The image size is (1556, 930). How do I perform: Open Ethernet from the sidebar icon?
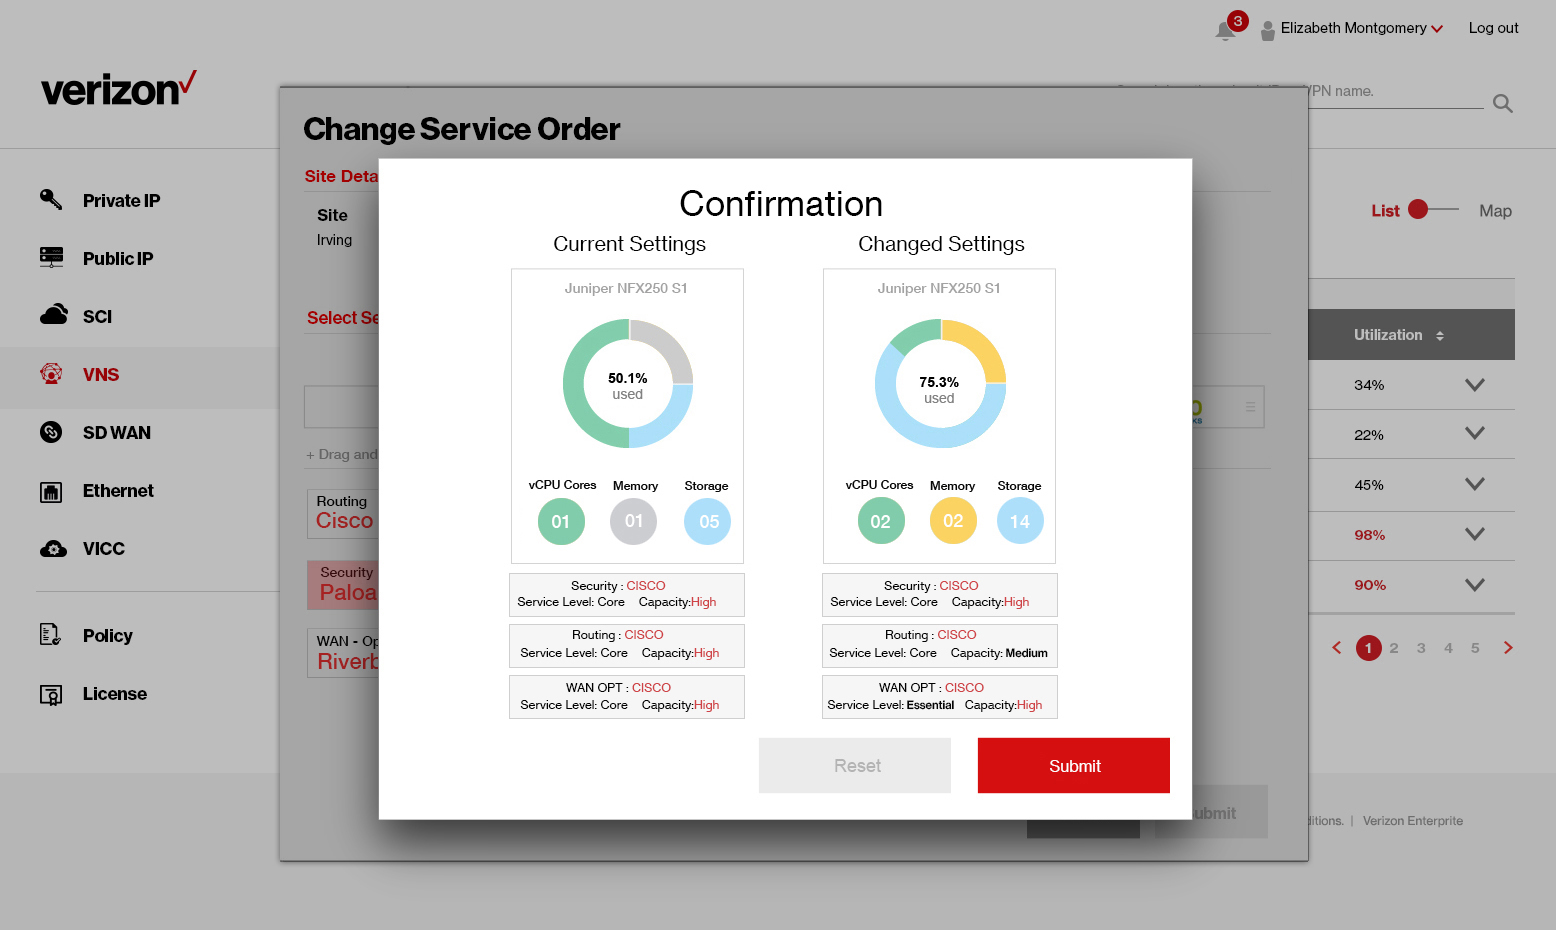51,490
